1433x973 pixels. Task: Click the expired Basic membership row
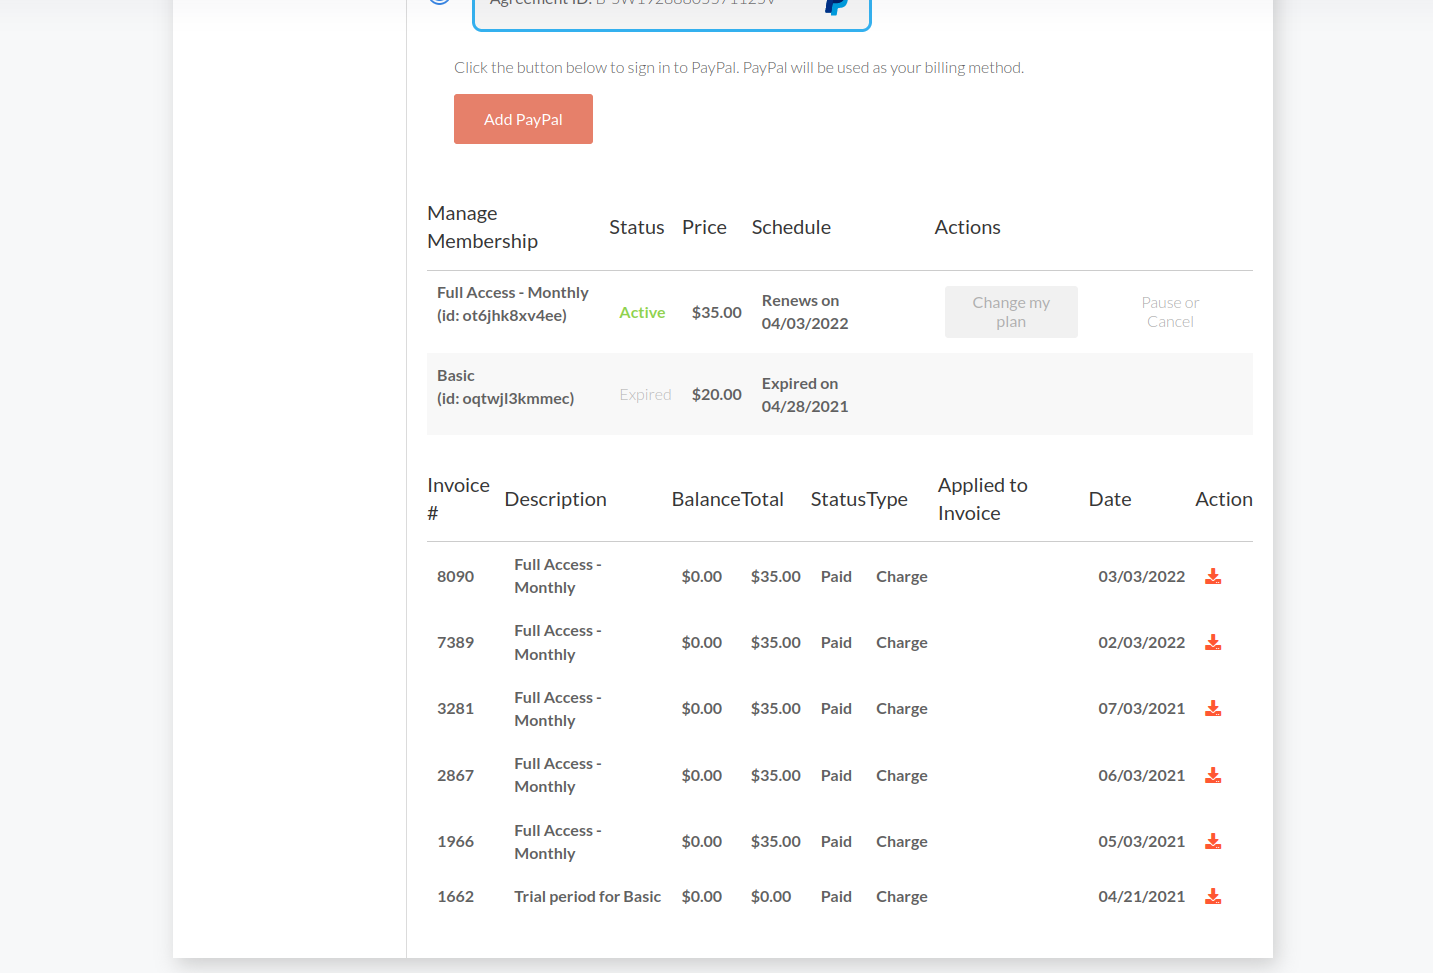point(505,388)
